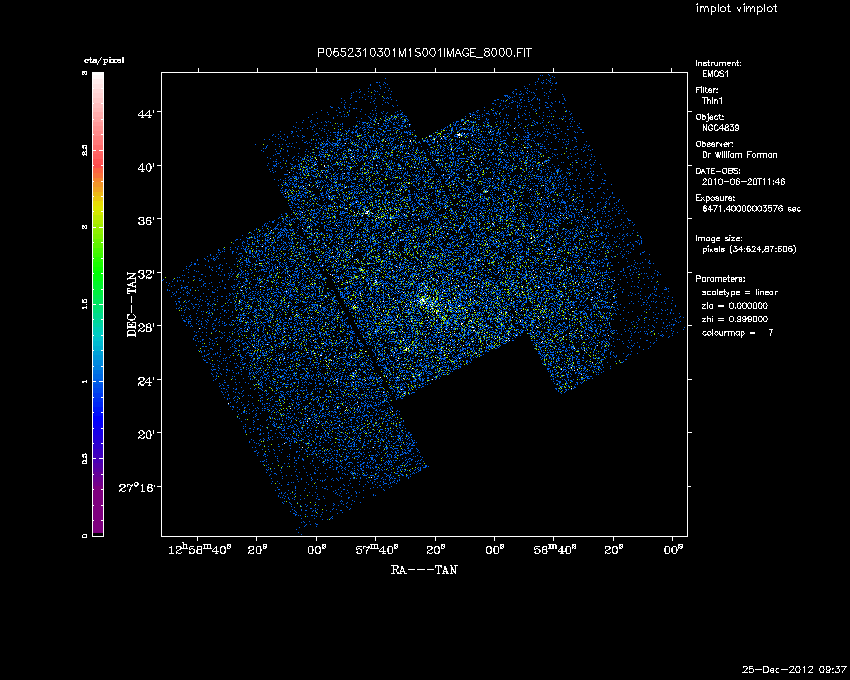Click the 'Object:' heading
850x680 pixels.
710,117
